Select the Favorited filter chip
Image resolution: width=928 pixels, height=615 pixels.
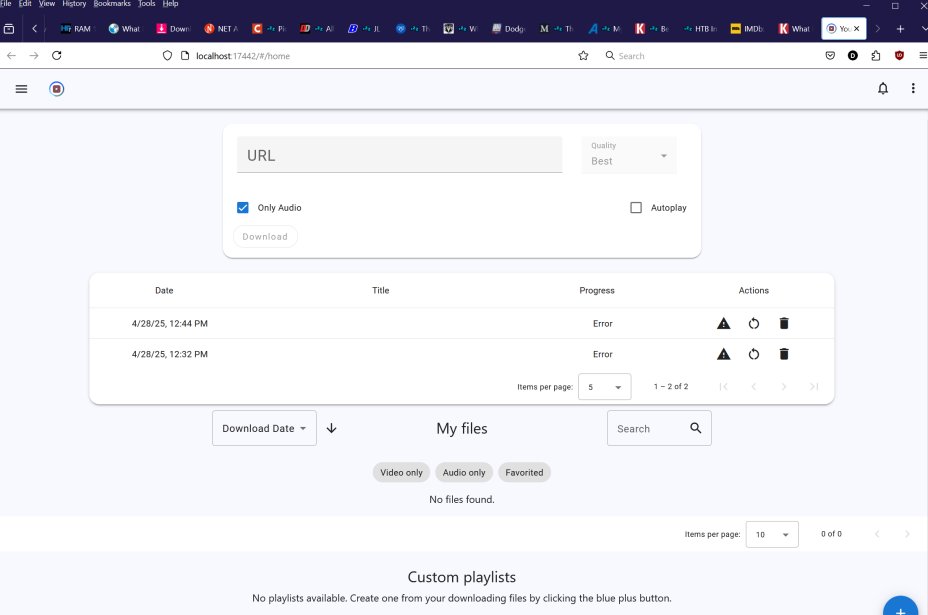(x=524, y=472)
